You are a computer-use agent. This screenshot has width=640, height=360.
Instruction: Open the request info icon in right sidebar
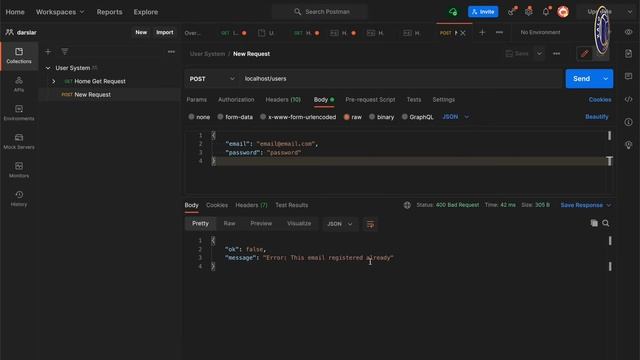tap(628, 122)
